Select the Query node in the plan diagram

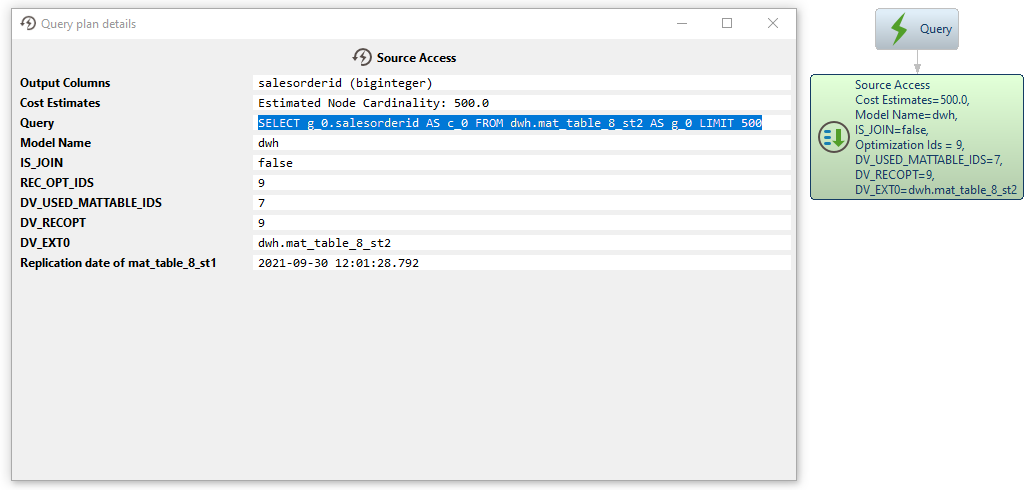(917, 29)
